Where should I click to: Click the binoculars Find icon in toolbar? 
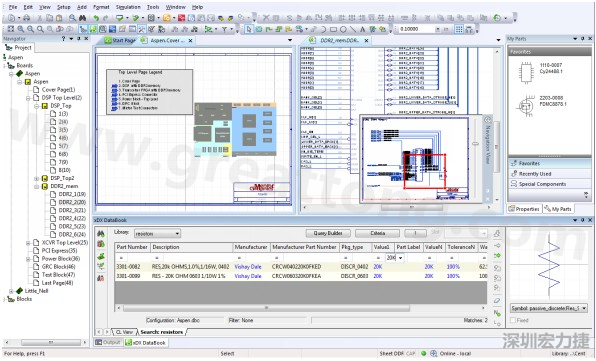82,18
